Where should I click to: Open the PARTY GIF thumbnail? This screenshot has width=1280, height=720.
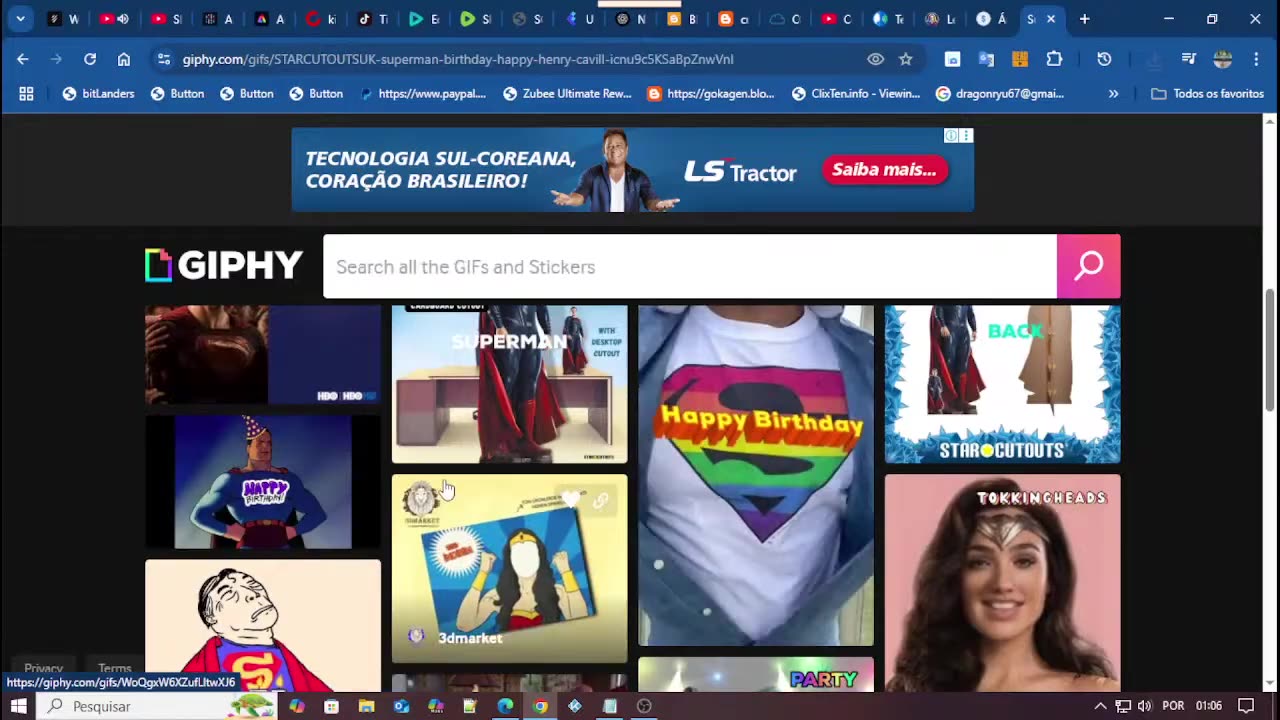click(x=756, y=675)
